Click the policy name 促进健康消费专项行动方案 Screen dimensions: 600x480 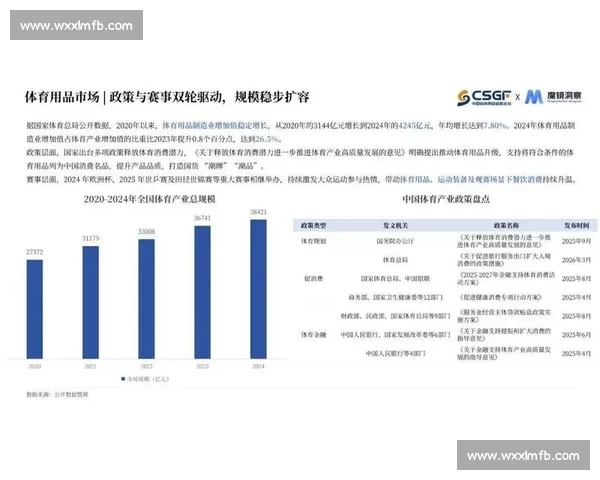point(500,297)
